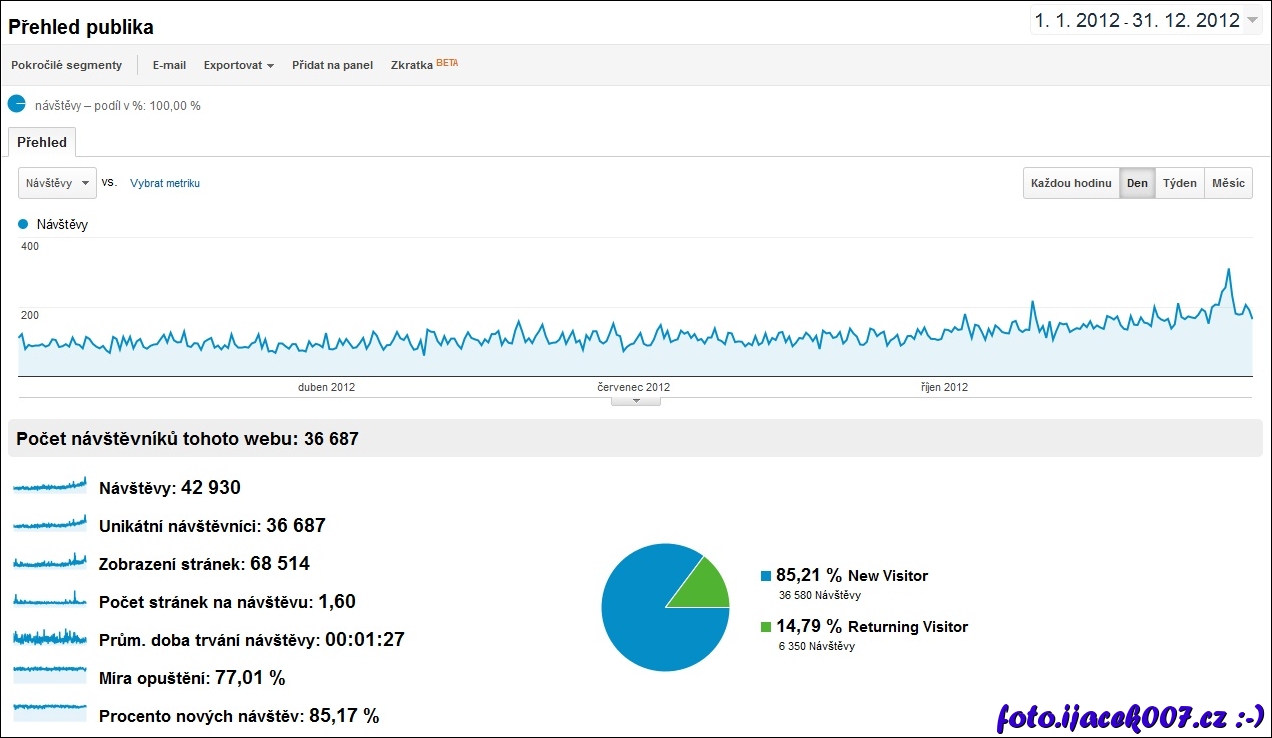This screenshot has height=738, width=1272.
Task: Click the Unikátní návštěvníci sparkline icon
Action: (x=50, y=525)
